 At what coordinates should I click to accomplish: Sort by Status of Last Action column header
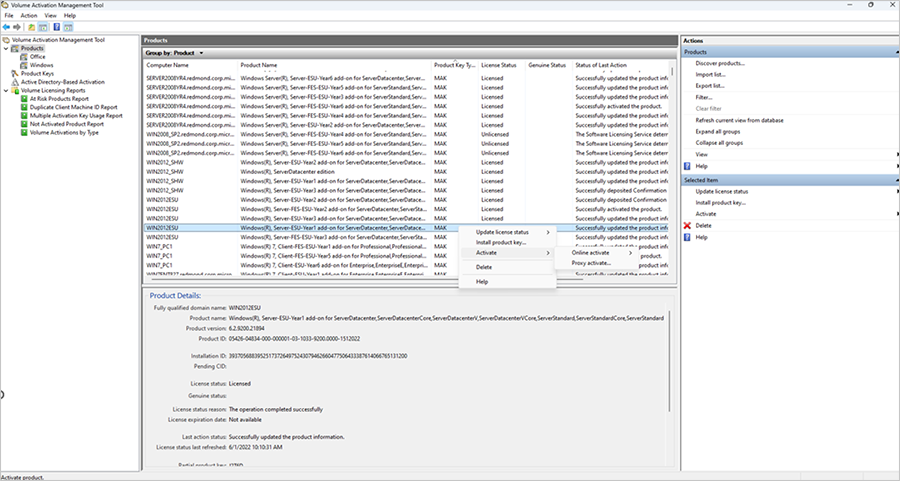click(621, 65)
